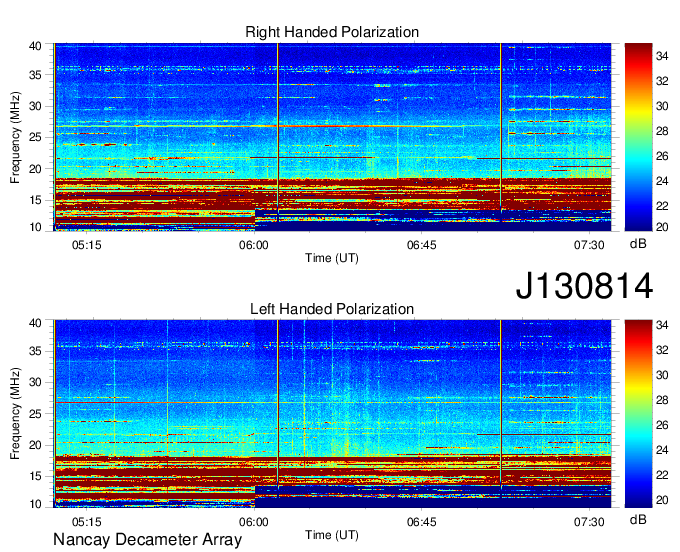Click the Time (UT) label under Right Handed plot
The image size is (680, 552).
click(x=332, y=258)
